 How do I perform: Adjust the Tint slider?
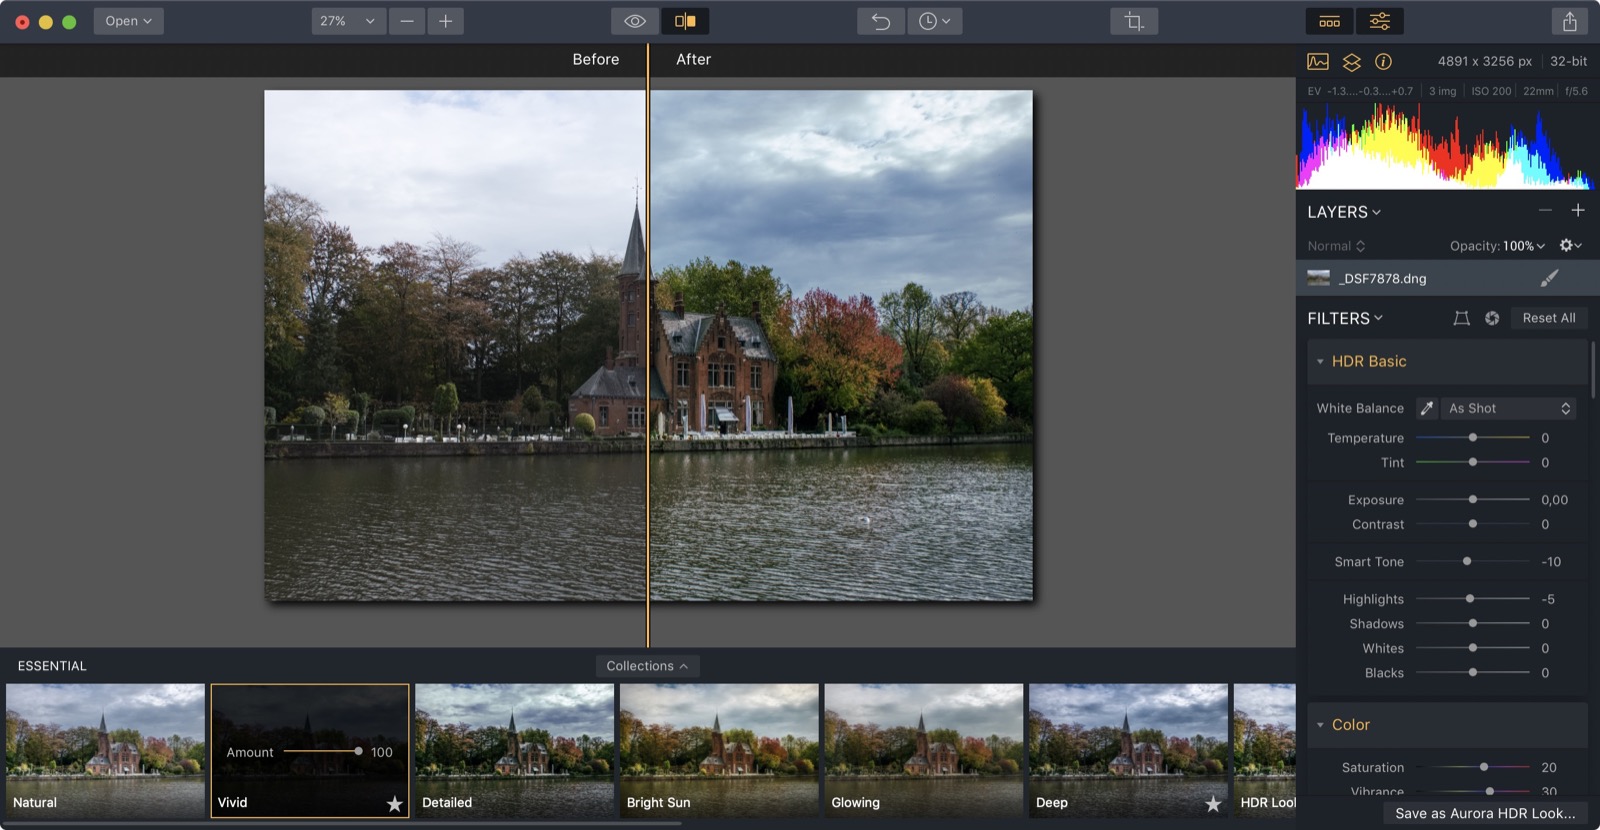(x=1473, y=462)
